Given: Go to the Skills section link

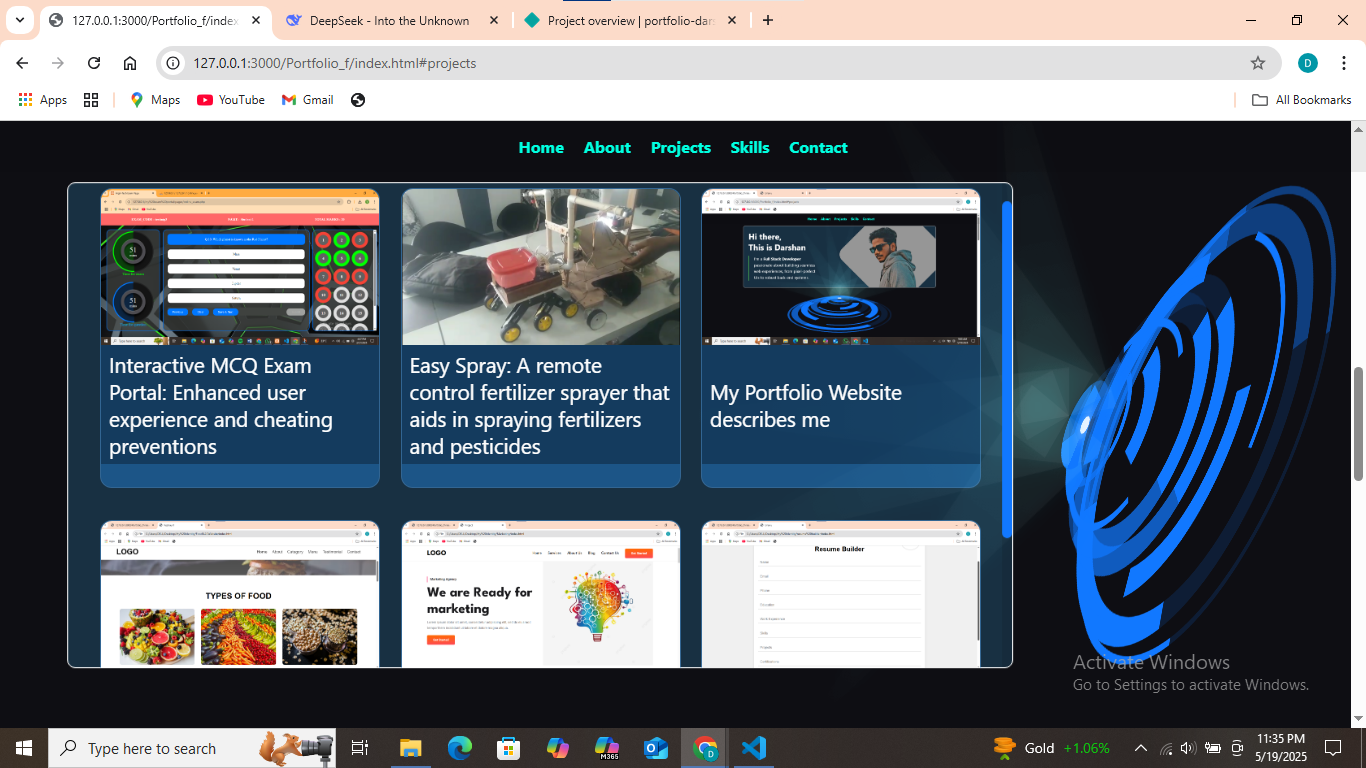Looking at the screenshot, I should pyautogui.click(x=750, y=147).
